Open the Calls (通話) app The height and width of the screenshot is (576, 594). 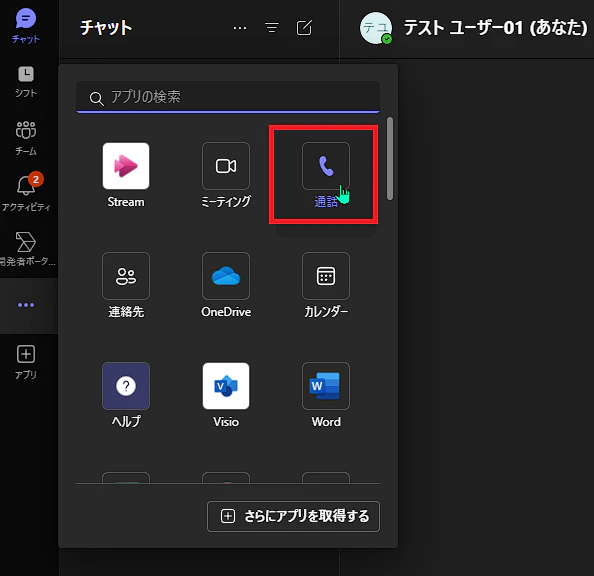pos(326,175)
